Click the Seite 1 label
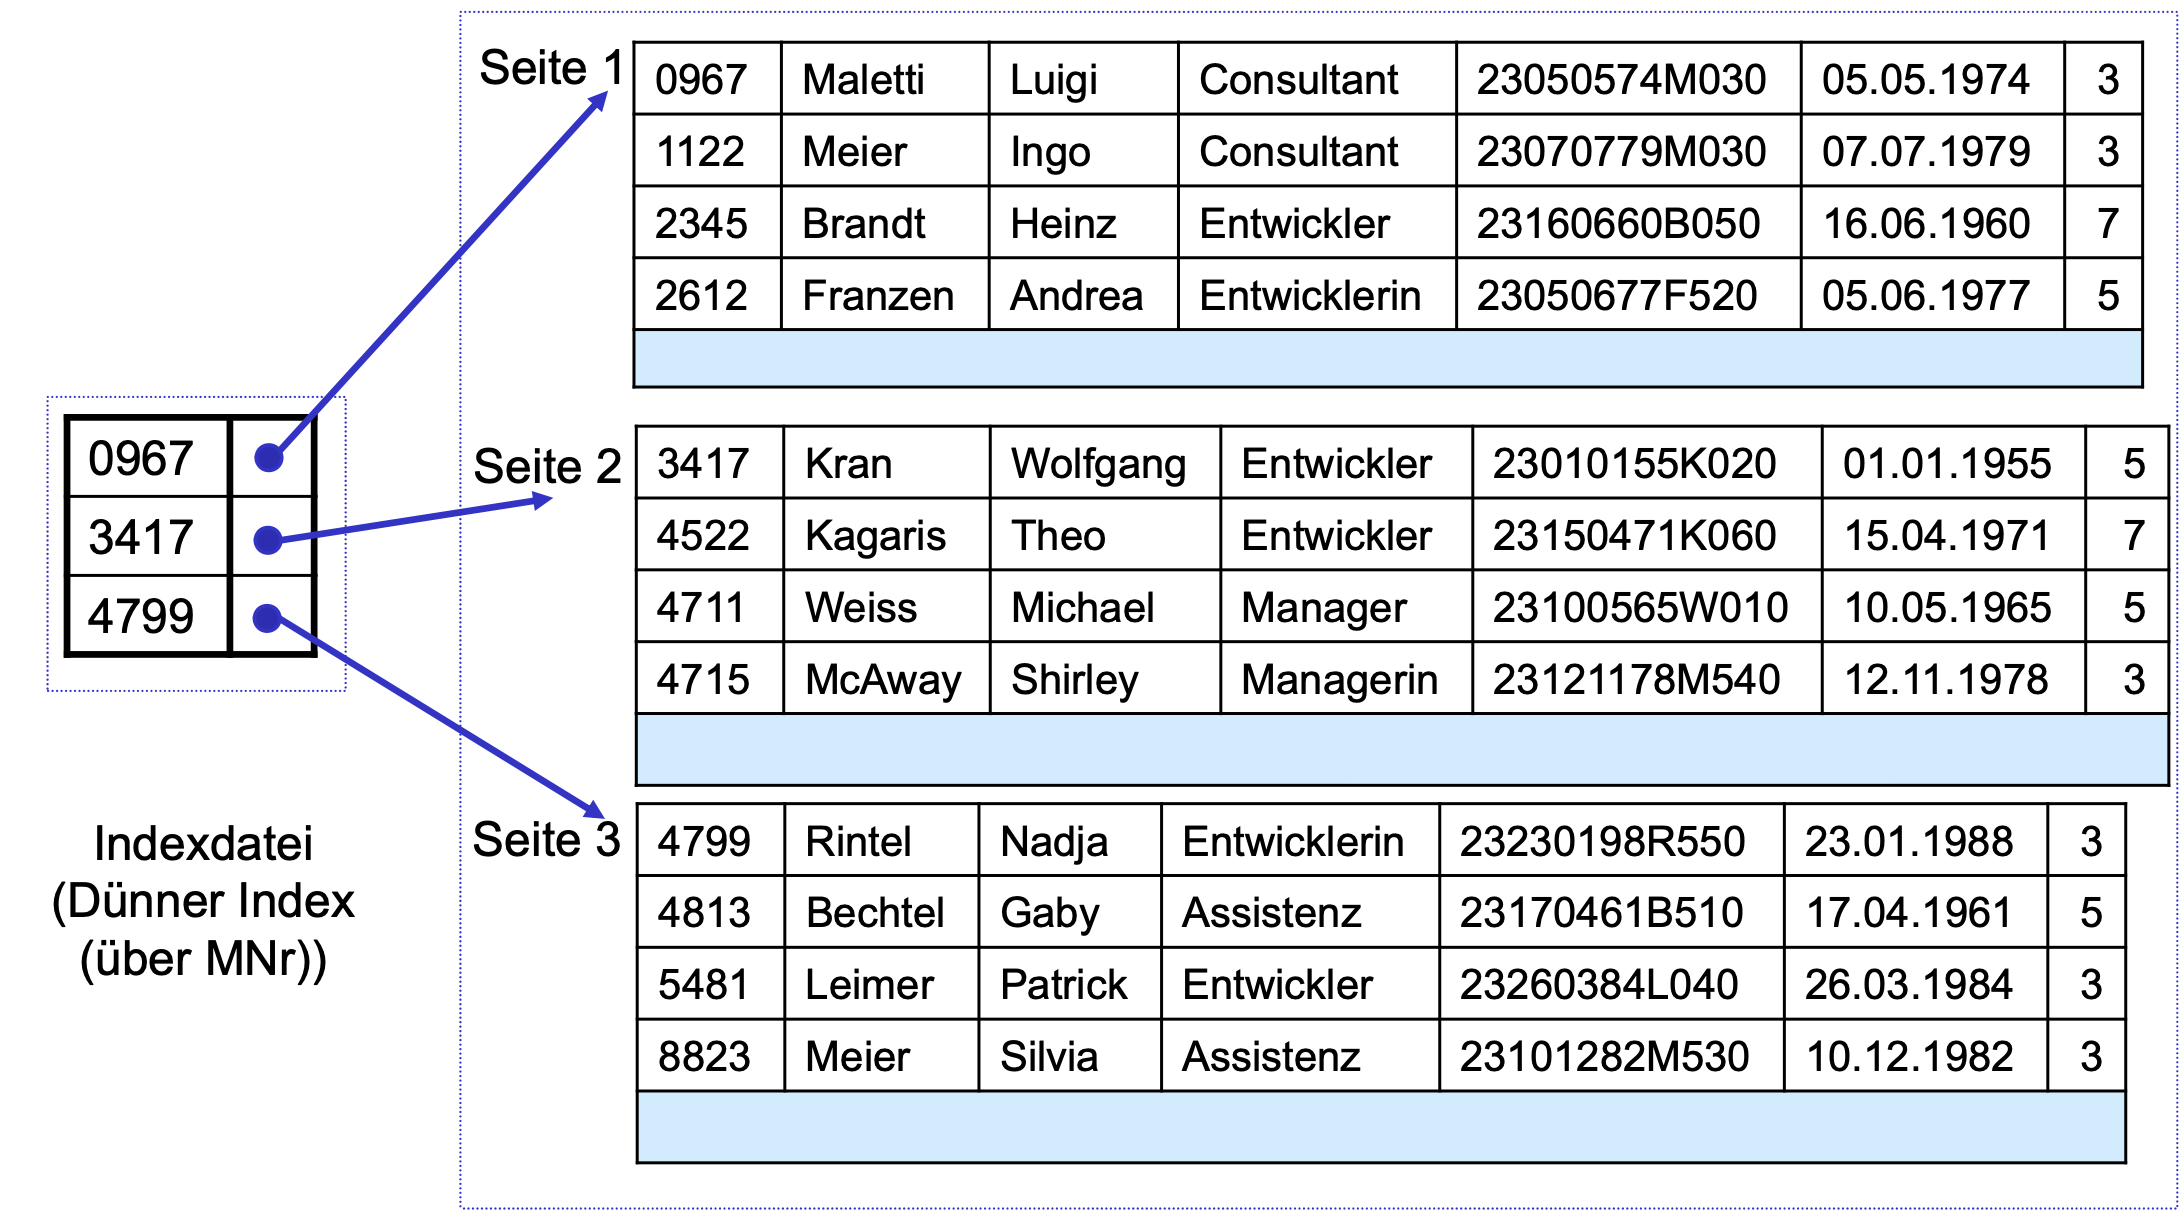2184x1222 pixels. [x=551, y=68]
